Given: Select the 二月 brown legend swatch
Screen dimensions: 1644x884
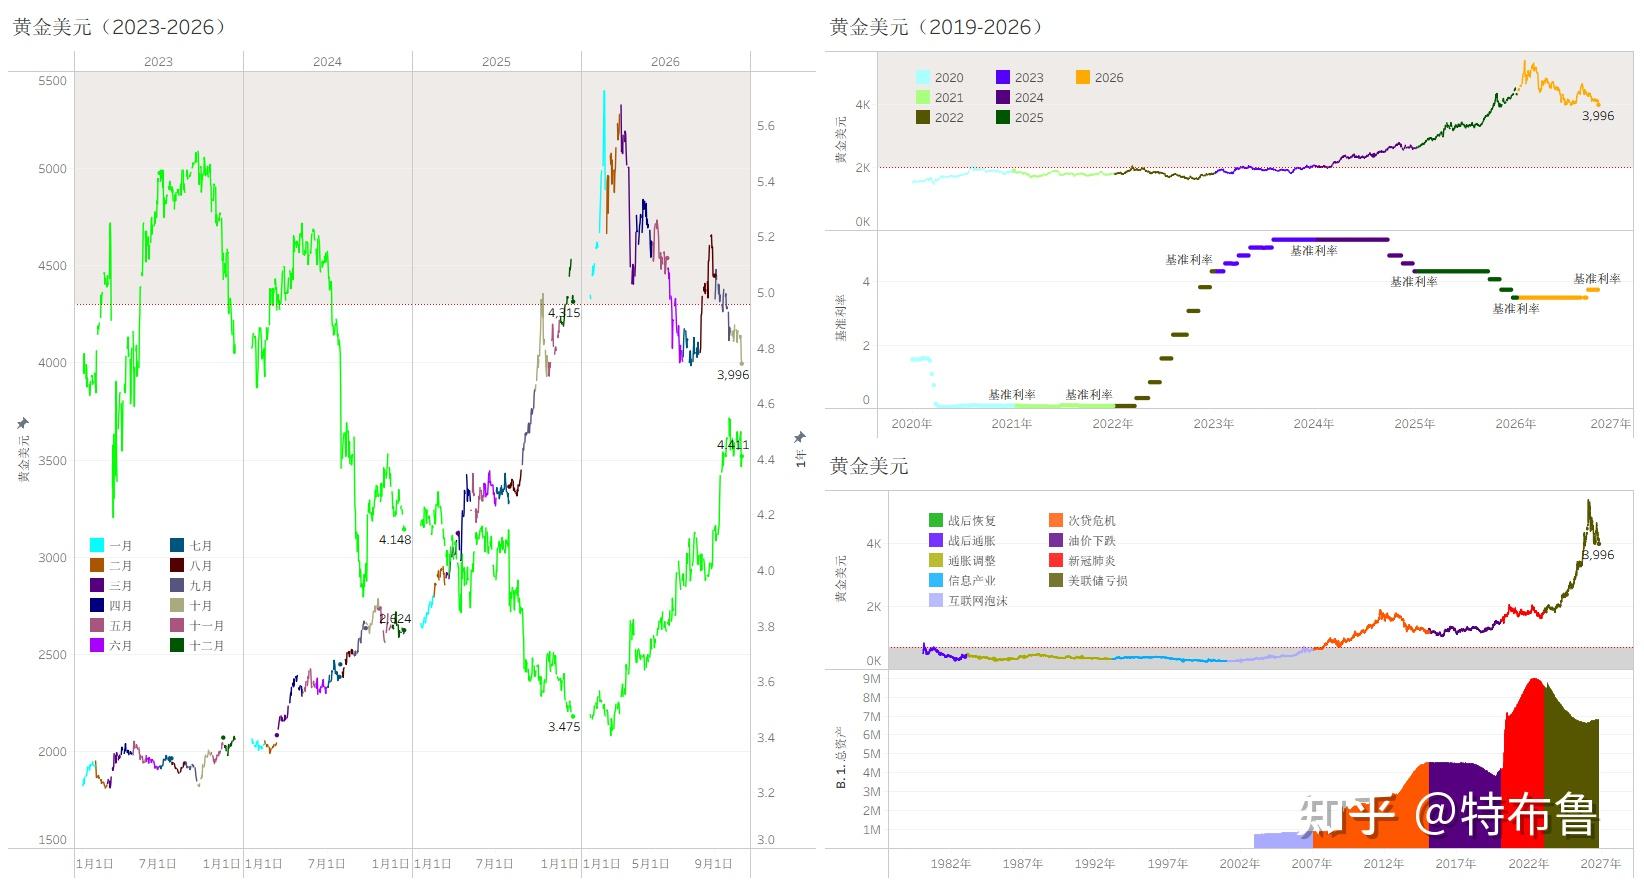Looking at the screenshot, I should click(x=97, y=566).
